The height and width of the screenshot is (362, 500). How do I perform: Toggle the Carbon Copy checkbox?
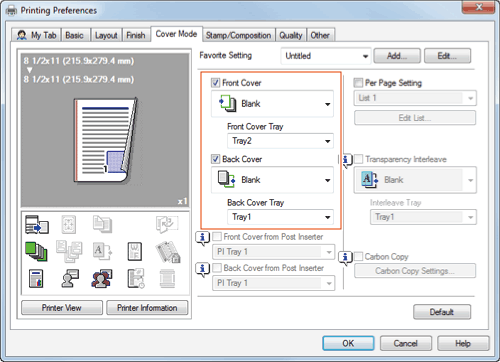coord(358,256)
